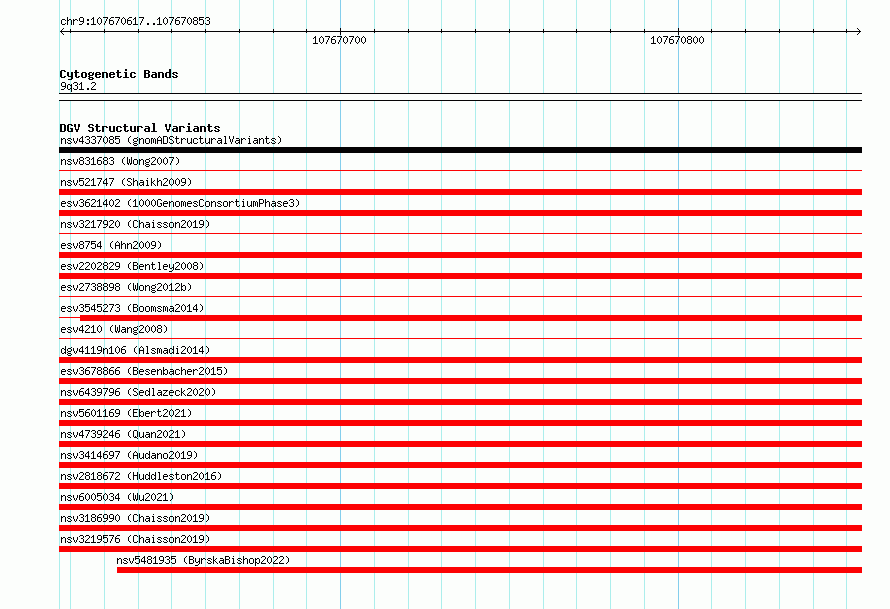Open variant esv3545273 (Boomsma2014)
The width and height of the screenshot is (890, 609).
click(132, 308)
